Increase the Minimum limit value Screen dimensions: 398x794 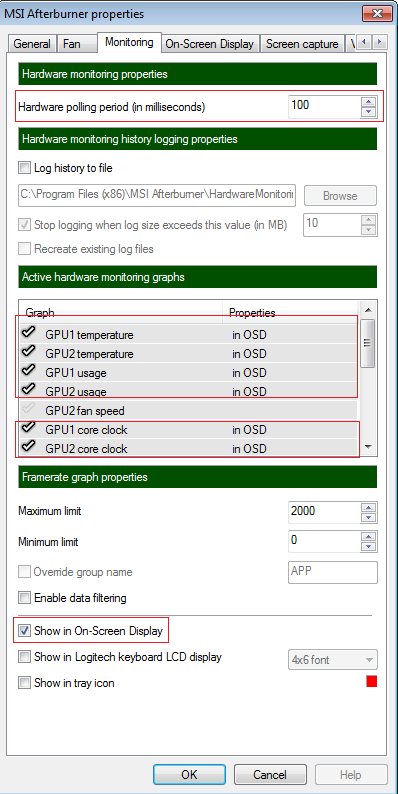pyautogui.click(x=369, y=537)
